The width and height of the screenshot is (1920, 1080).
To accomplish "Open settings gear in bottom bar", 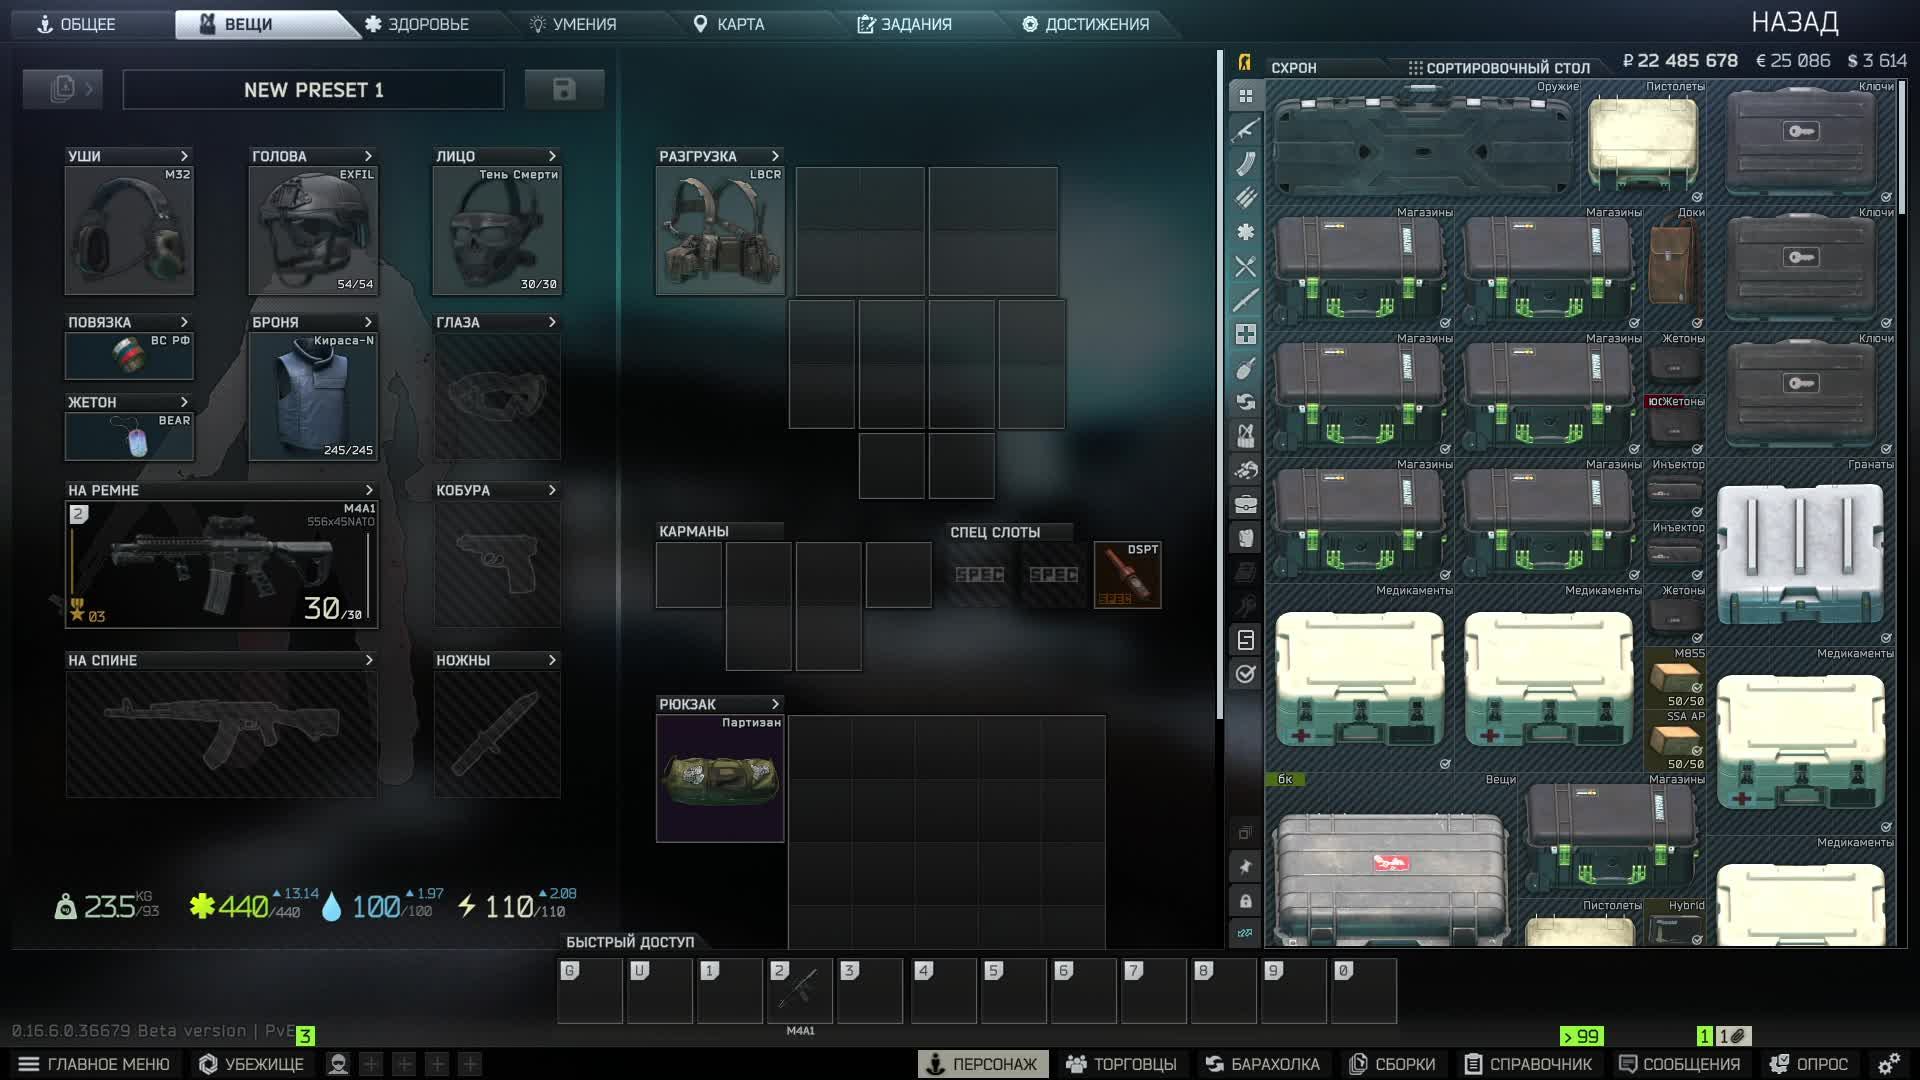I will click(1888, 1064).
